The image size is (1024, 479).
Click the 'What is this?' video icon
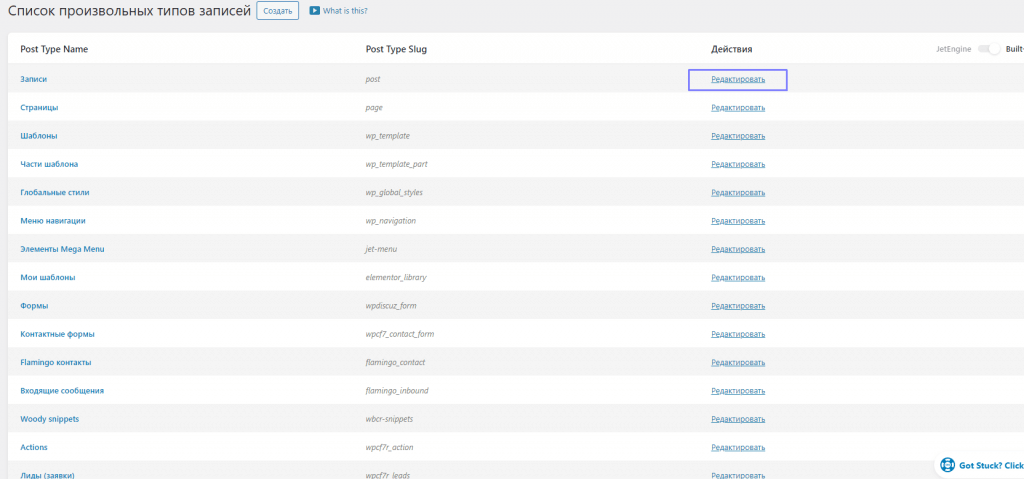[x=315, y=10]
